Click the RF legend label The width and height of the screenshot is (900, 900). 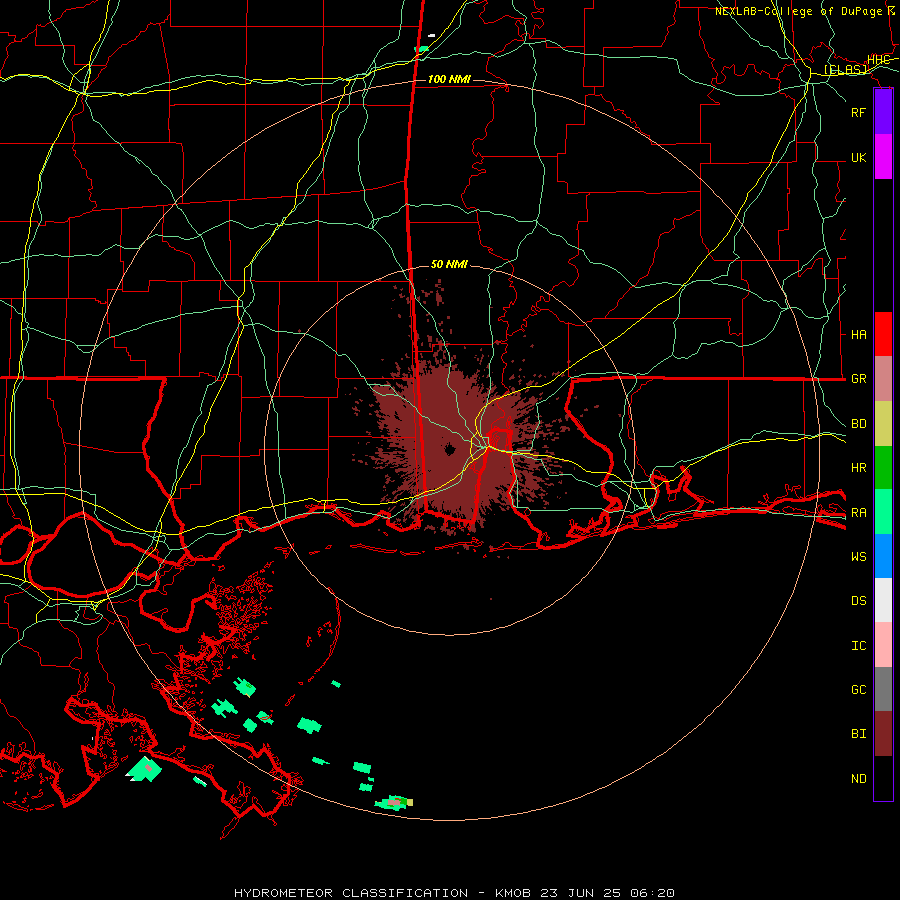[x=858, y=112]
